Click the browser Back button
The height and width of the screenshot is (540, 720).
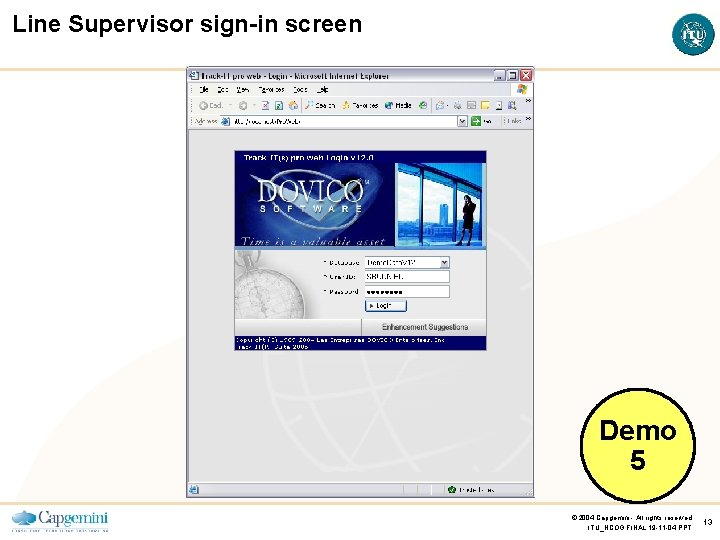[x=210, y=106]
